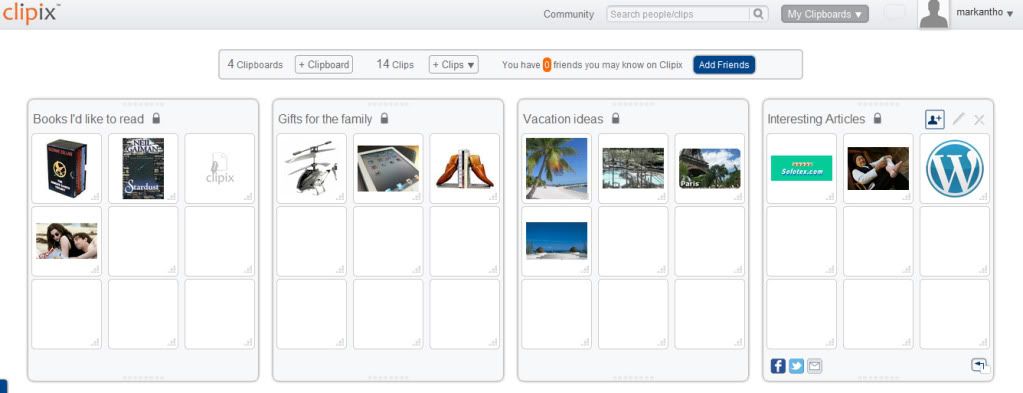This screenshot has width=1023, height=393.
Task: Expand the markantho account menu
Action: tap(985, 13)
